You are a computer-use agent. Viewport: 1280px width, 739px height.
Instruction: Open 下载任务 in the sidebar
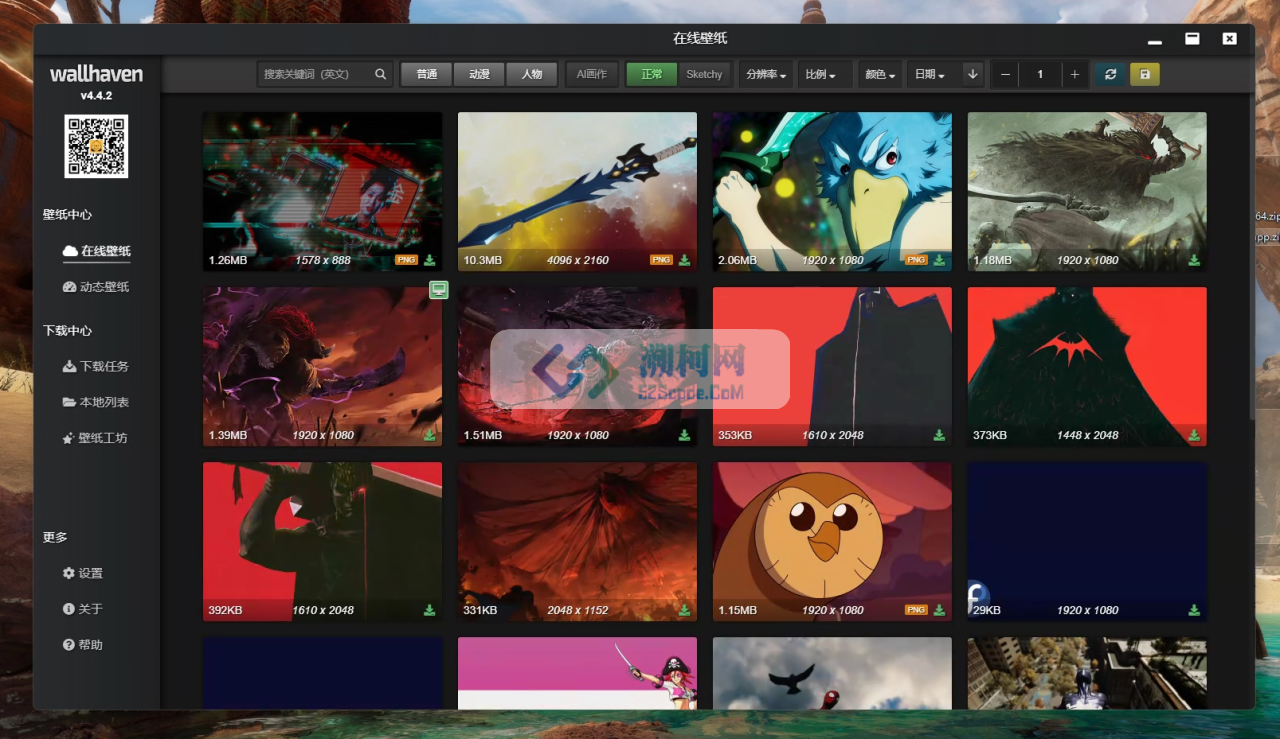click(x=96, y=366)
